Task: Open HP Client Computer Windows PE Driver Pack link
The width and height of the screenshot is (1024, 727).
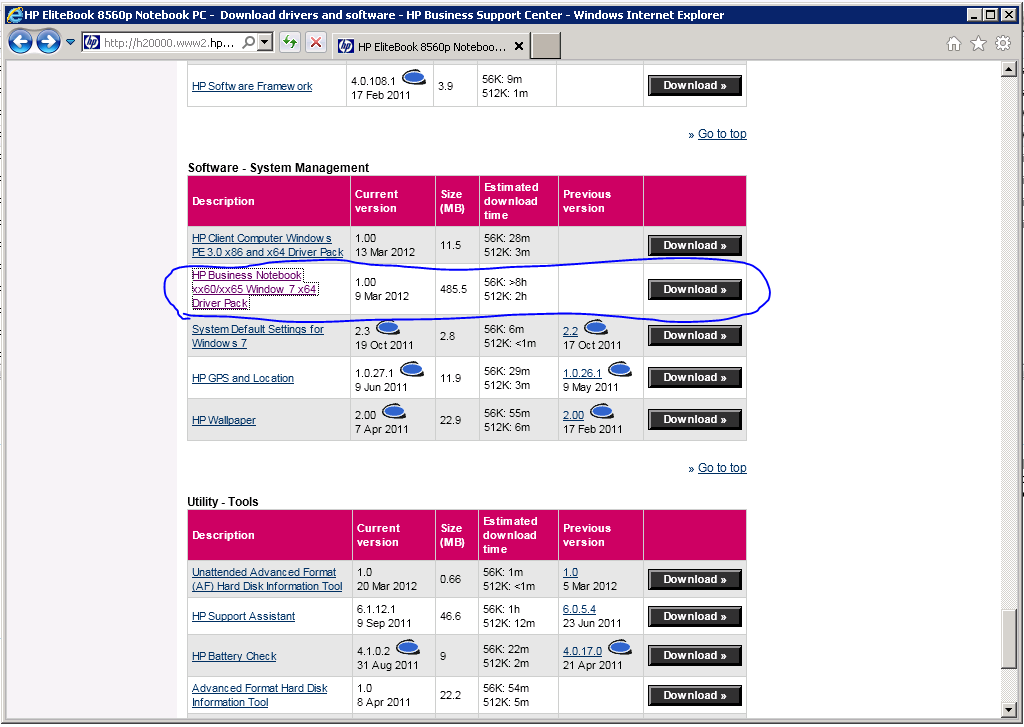Action: click(x=268, y=246)
